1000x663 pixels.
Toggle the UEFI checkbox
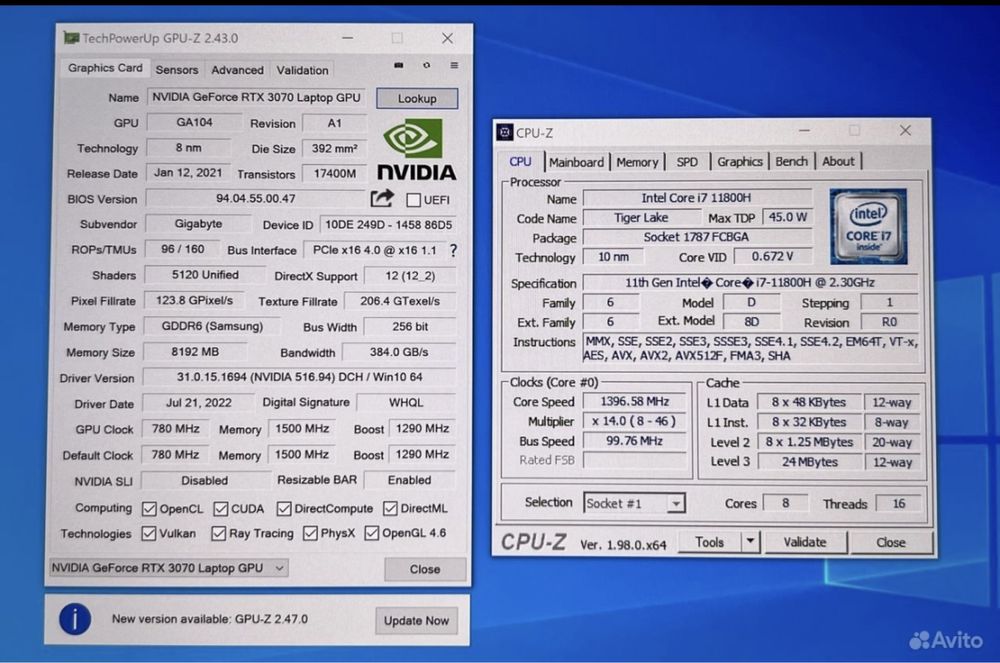point(413,200)
